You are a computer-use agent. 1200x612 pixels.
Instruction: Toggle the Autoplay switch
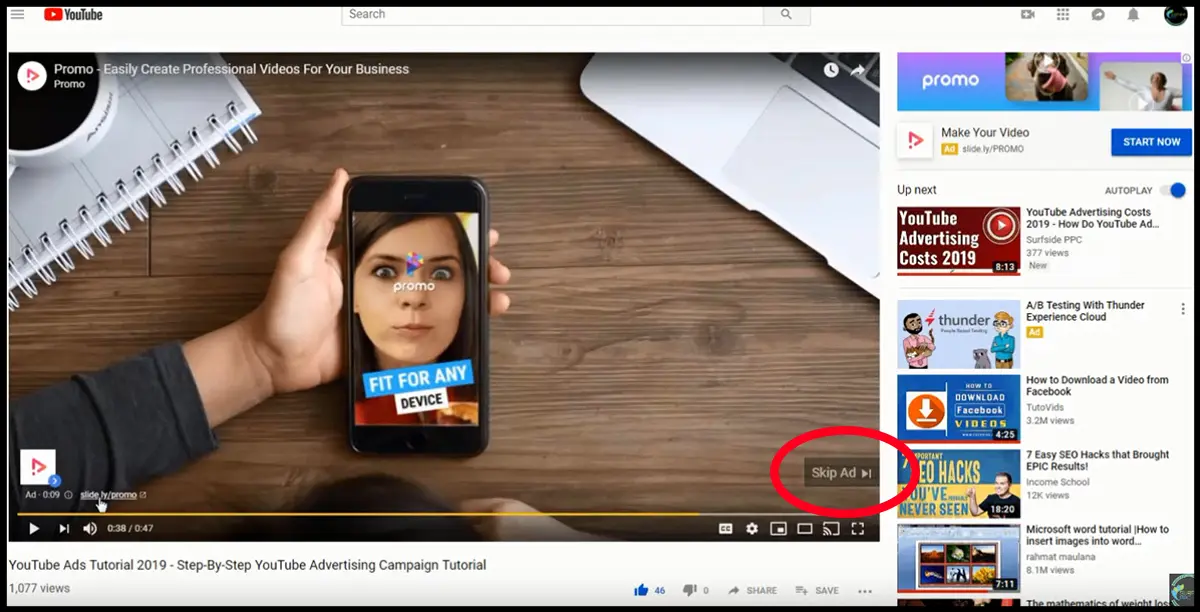pyautogui.click(x=1173, y=190)
